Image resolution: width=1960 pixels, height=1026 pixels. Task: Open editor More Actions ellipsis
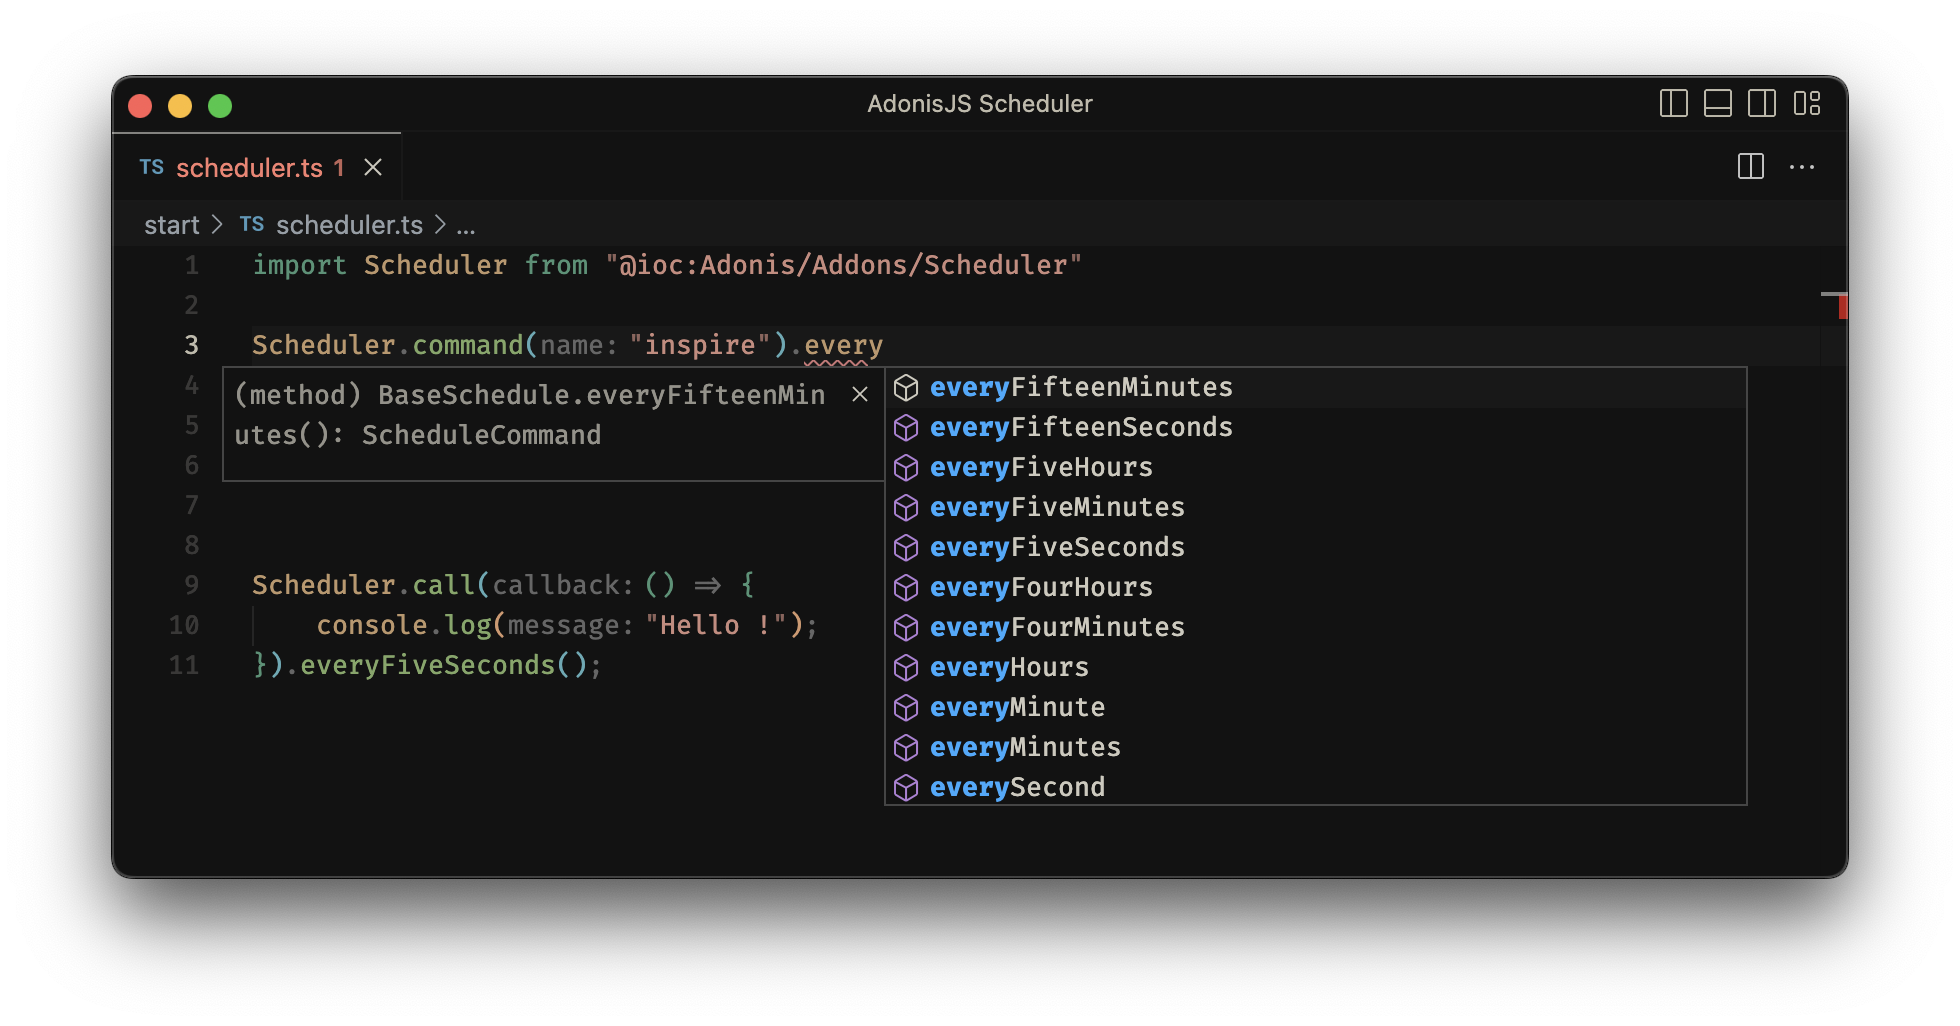pos(1801,167)
